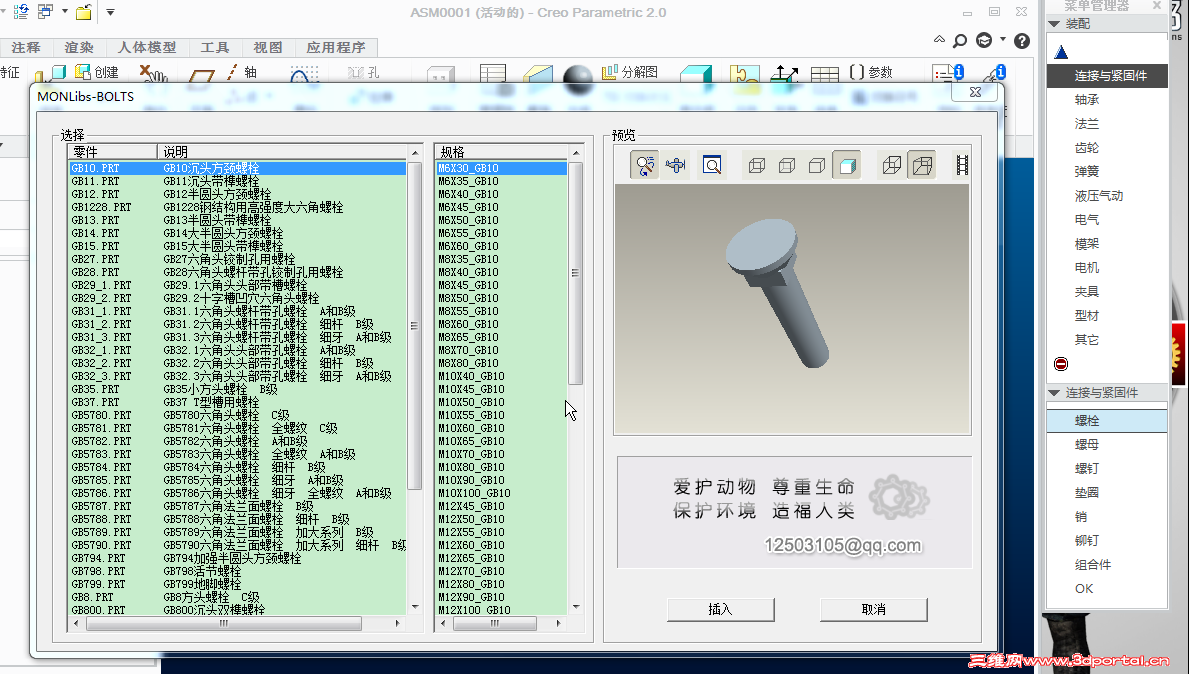The height and width of the screenshot is (674, 1189).
Task: Open the learning connector dropdown arrow
Action: [x=1002, y=39]
